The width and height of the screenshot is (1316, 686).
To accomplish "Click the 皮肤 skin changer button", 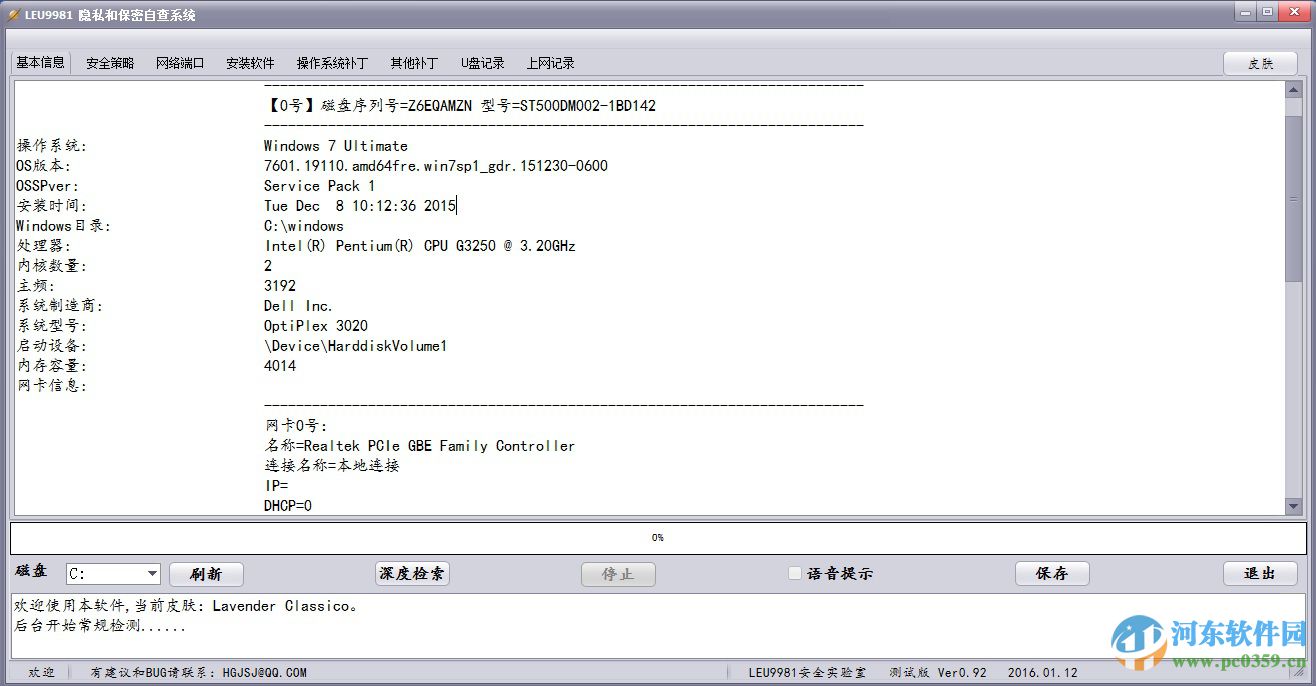I will [x=1260, y=62].
